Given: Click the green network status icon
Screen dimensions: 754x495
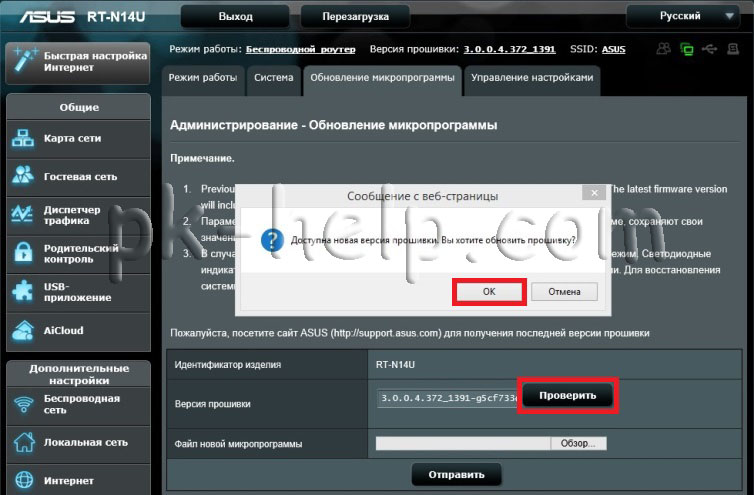Looking at the screenshot, I should 687,49.
